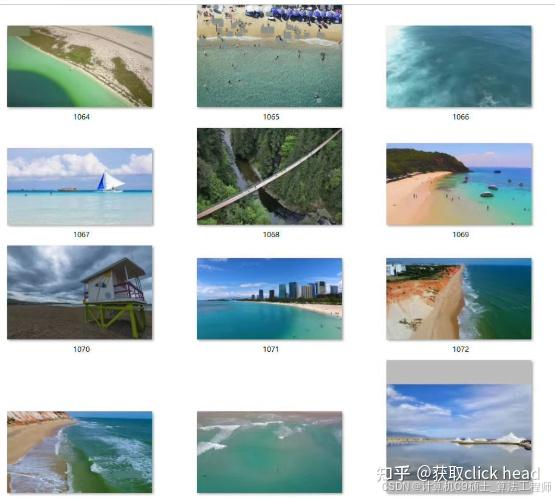Click the file name label 1064

[x=81, y=117]
